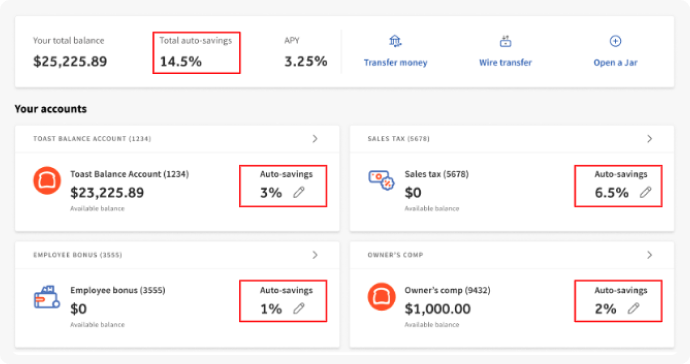Viewport: 690px width, 364px height.
Task: Click the 1% auto-savings value
Action: pyautogui.click(x=271, y=309)
